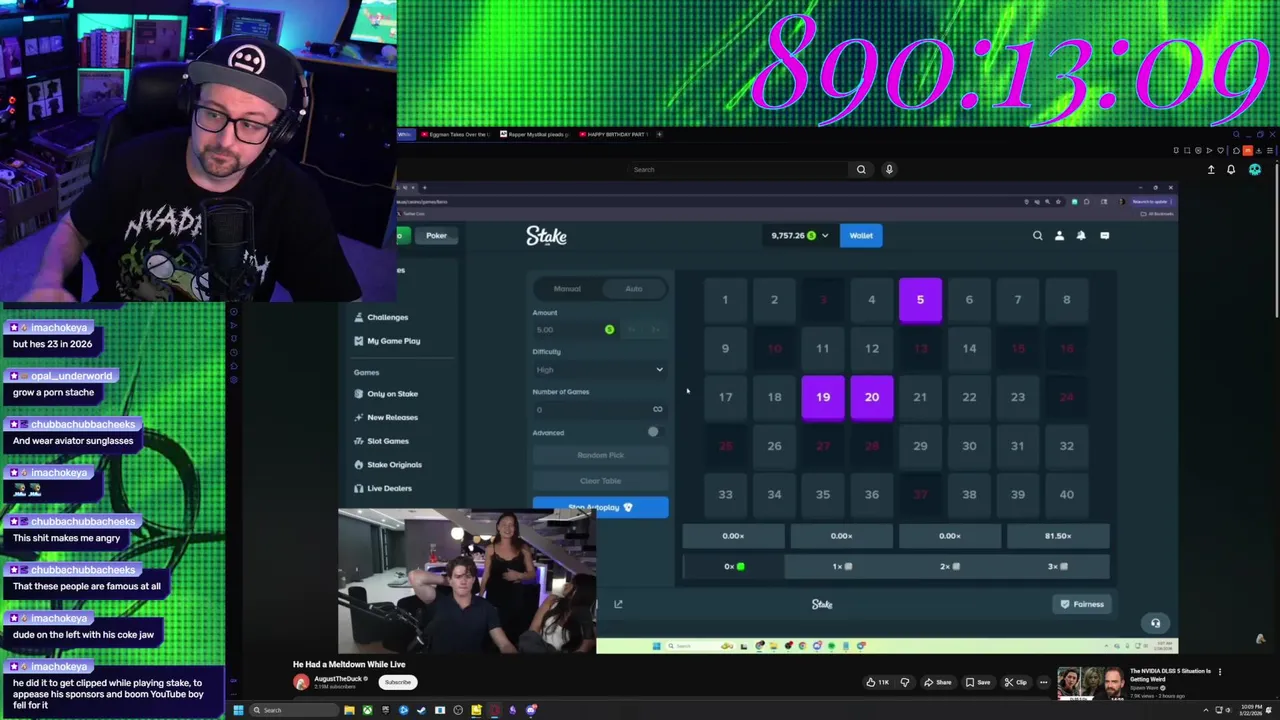The height and width of the screenshot is (720, 1280).
Task: Open the Difficulty High dropdown
Action: [600, 370]
